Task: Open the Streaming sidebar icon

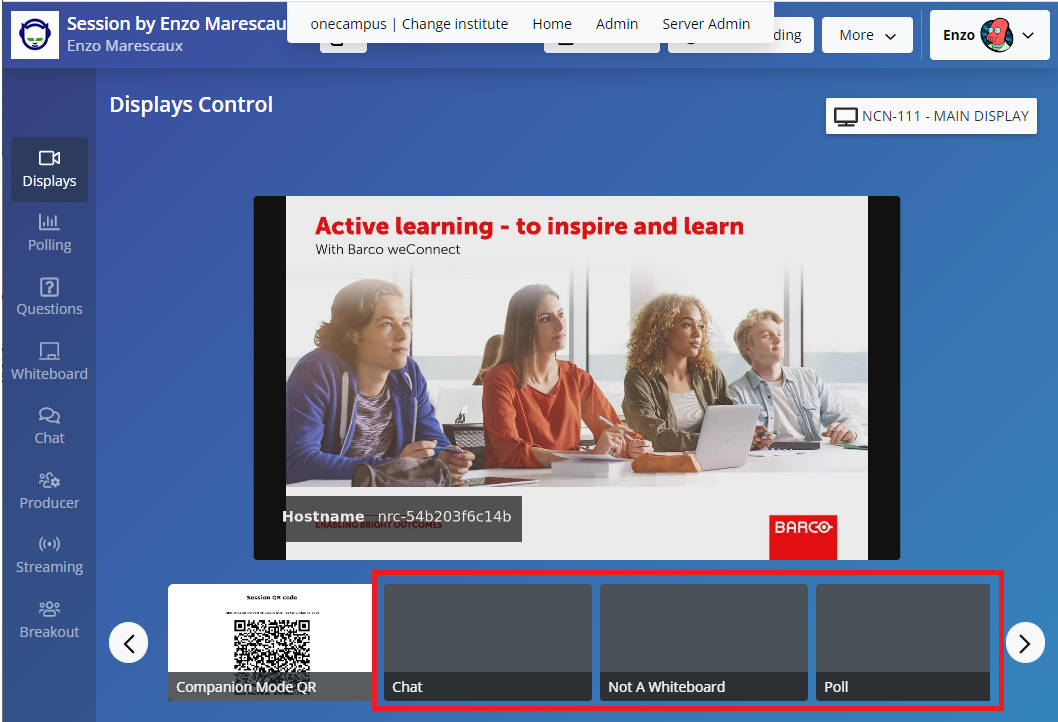Action: pyautogui.click(x=49, y=555)
